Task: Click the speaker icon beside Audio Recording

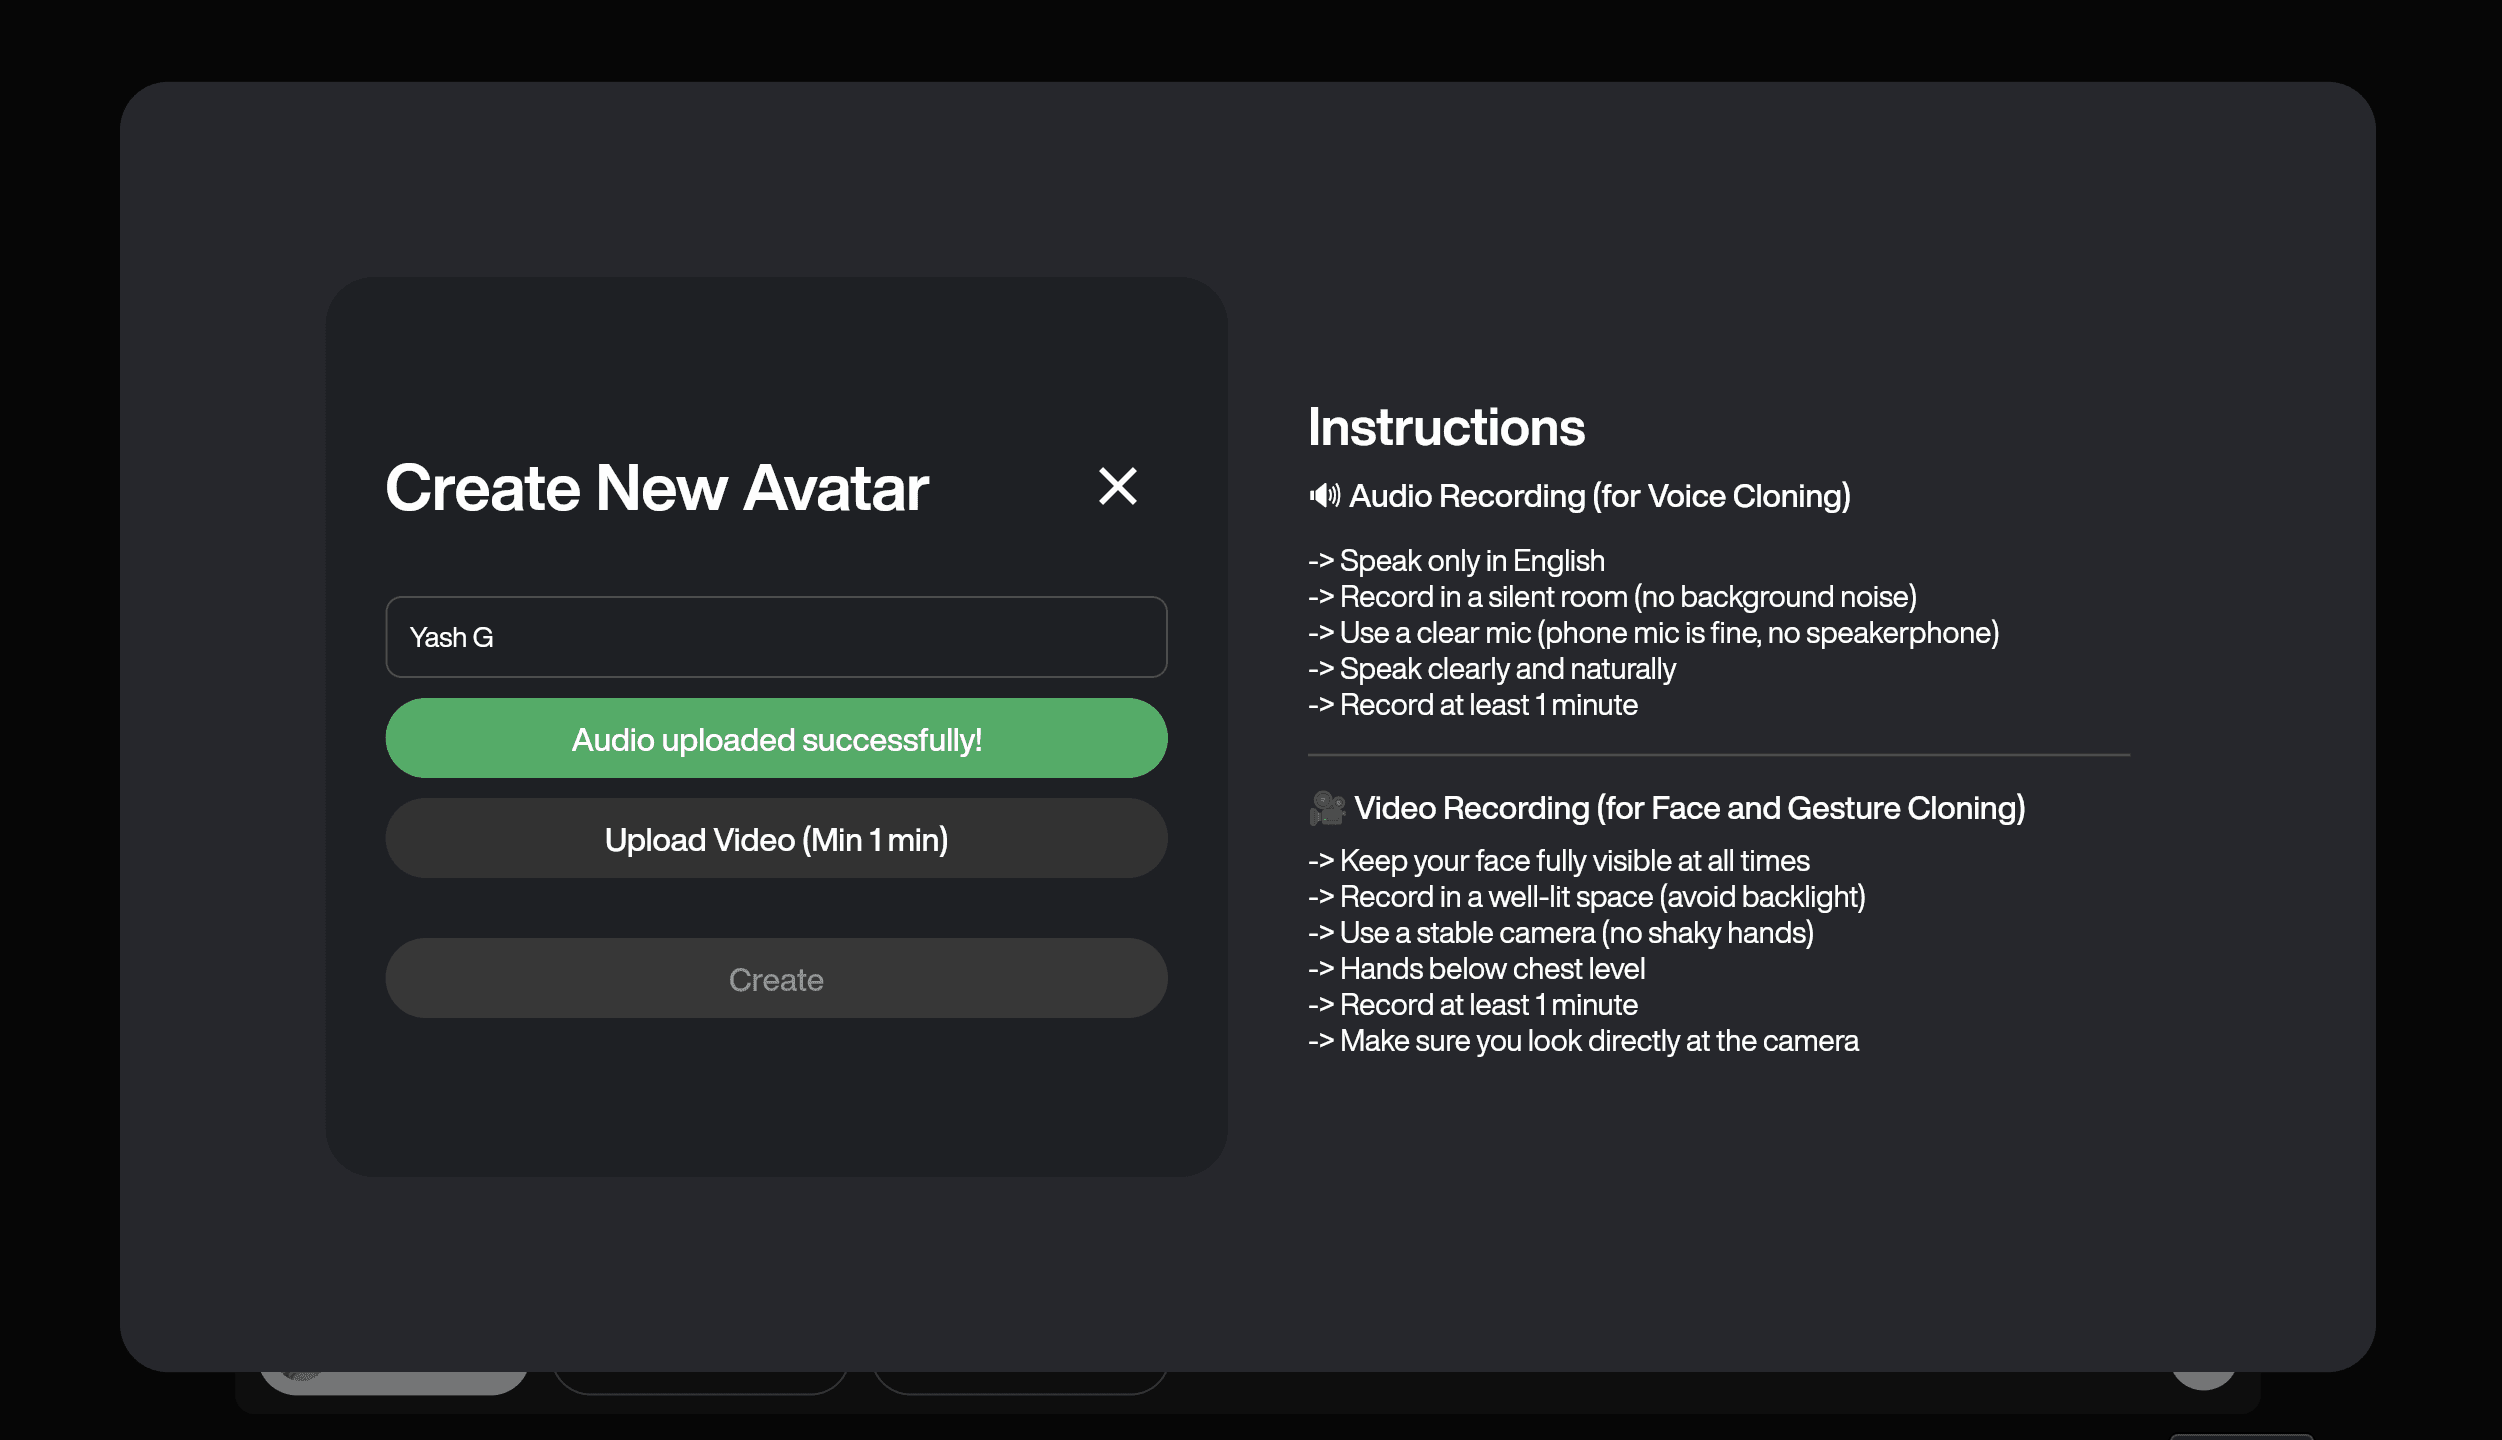Action: click(x=1325, y=495)
